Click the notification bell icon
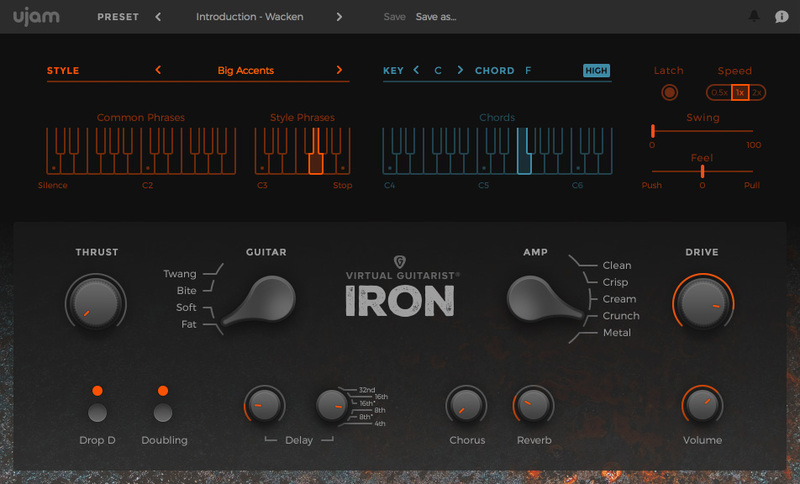The height and width of the screenshot is (484, 800). click(754, 17)
